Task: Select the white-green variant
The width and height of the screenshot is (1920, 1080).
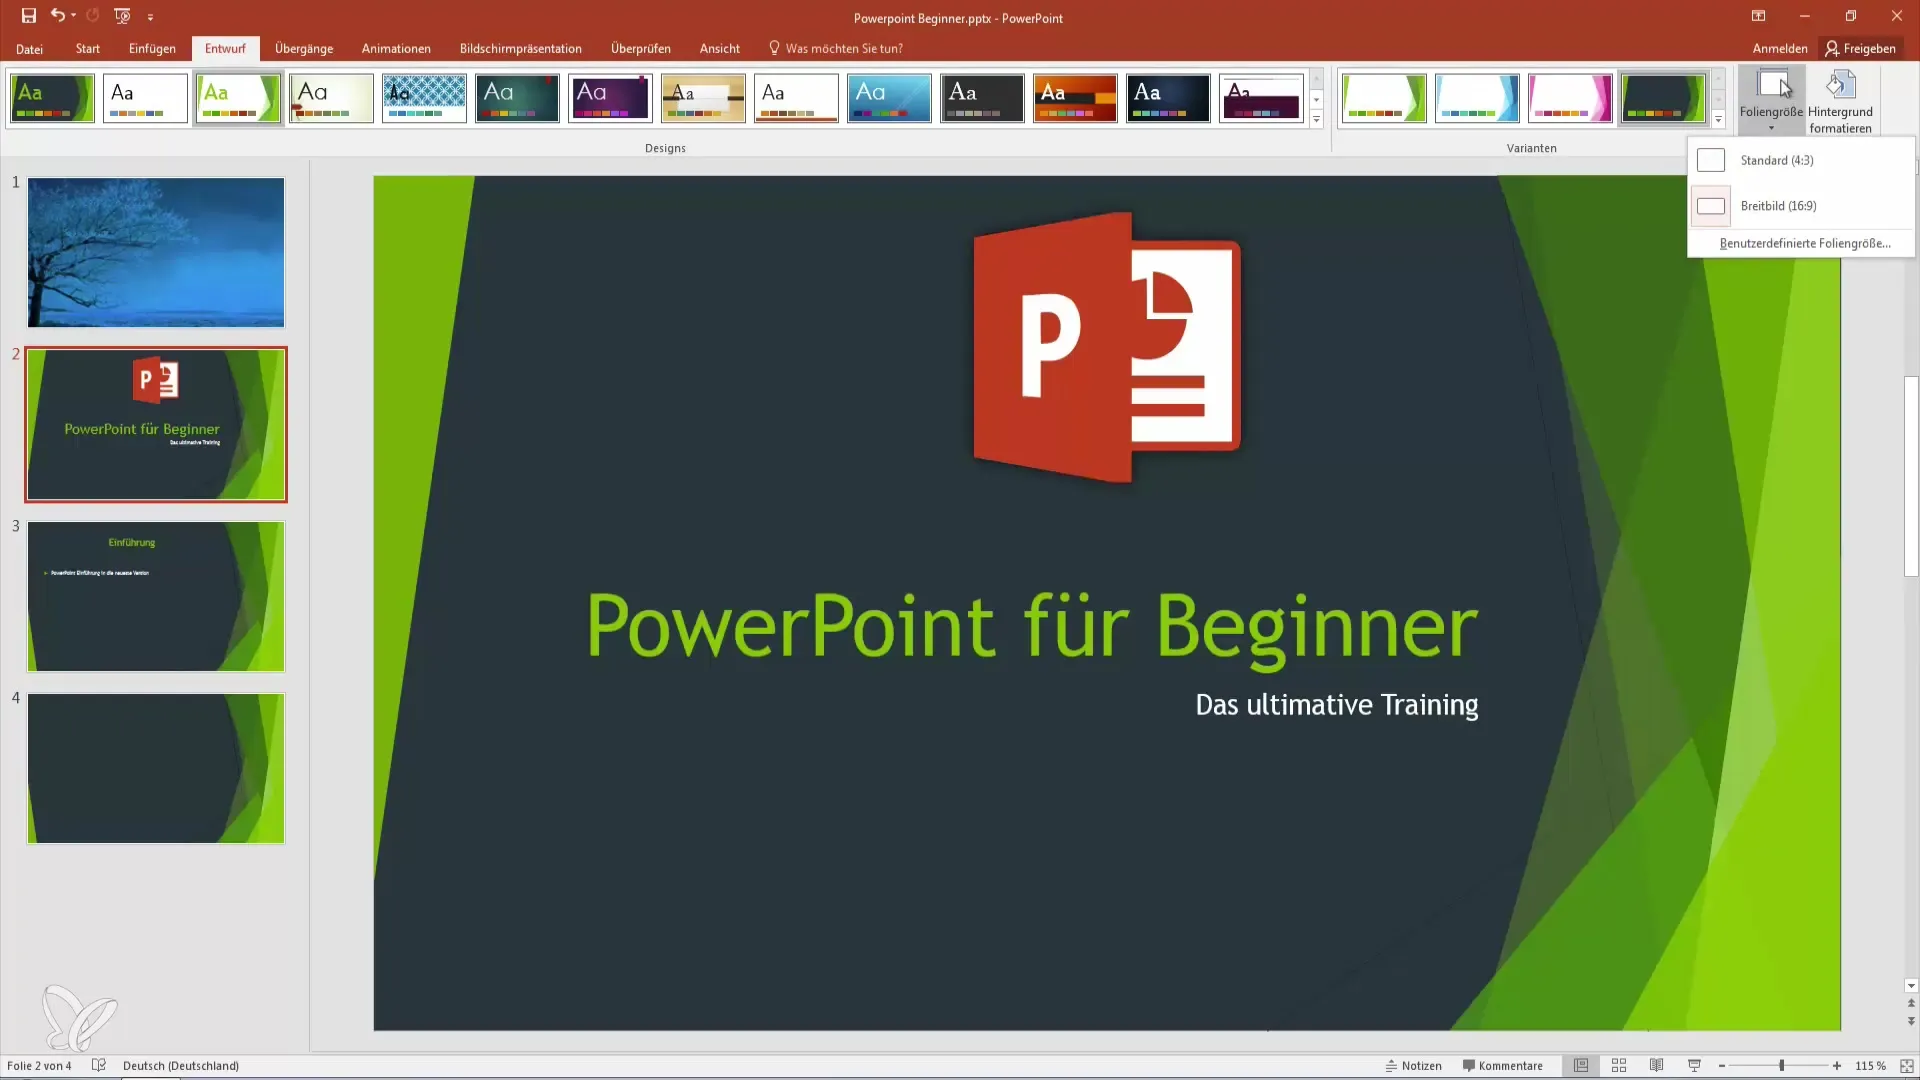Action: (x=1384, y=98)
